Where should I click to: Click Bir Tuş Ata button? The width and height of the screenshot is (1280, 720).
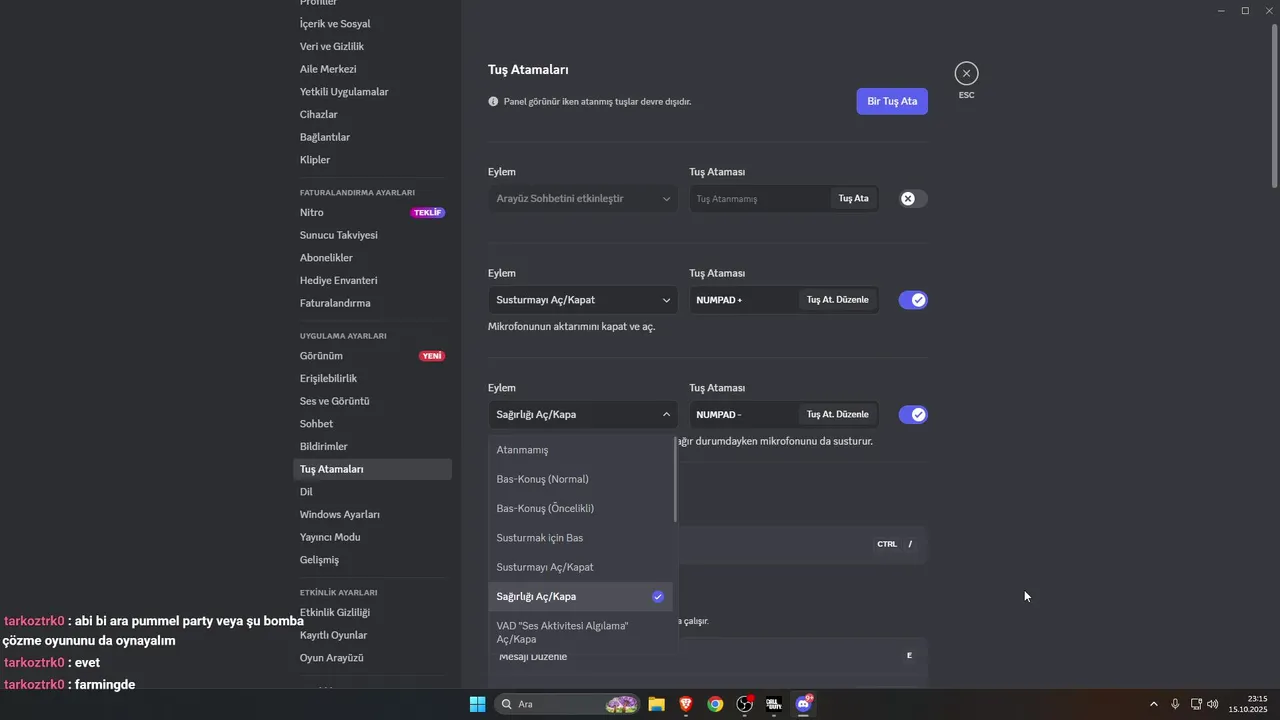[x=892, y=101]
